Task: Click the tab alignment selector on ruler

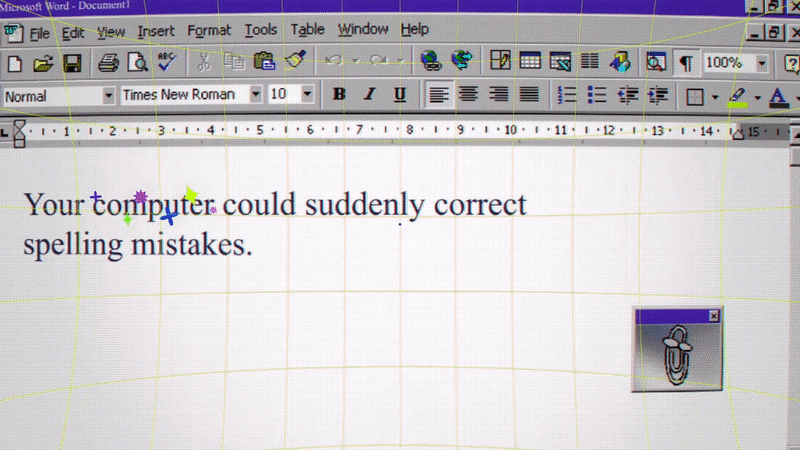Action: click(x=5, y=134)
